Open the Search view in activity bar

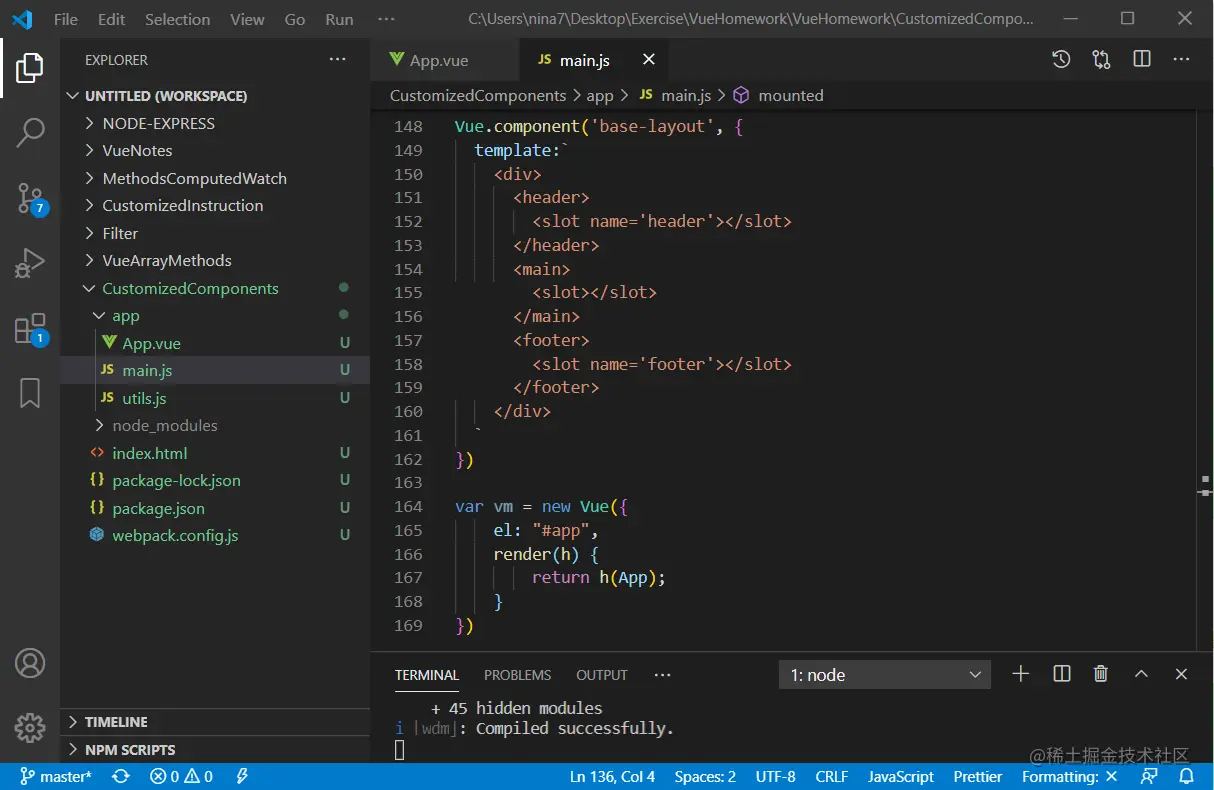pyautogui.click(x=30, y=132)
